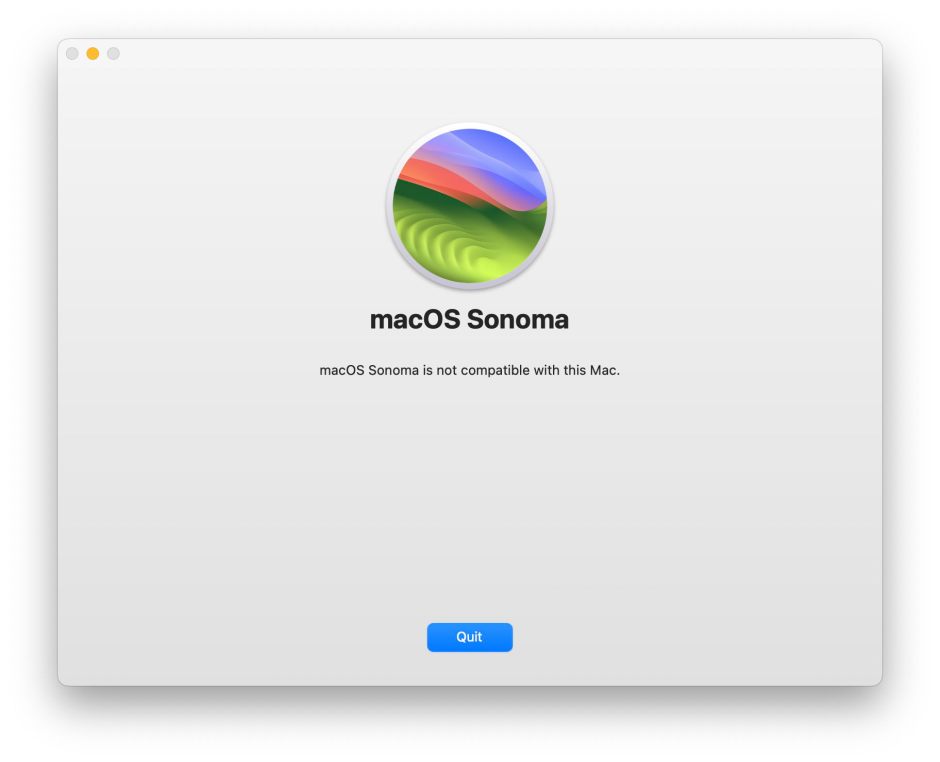Click the installer window title bar
This screenshot has width=940, height=762.
click(470, 53)
